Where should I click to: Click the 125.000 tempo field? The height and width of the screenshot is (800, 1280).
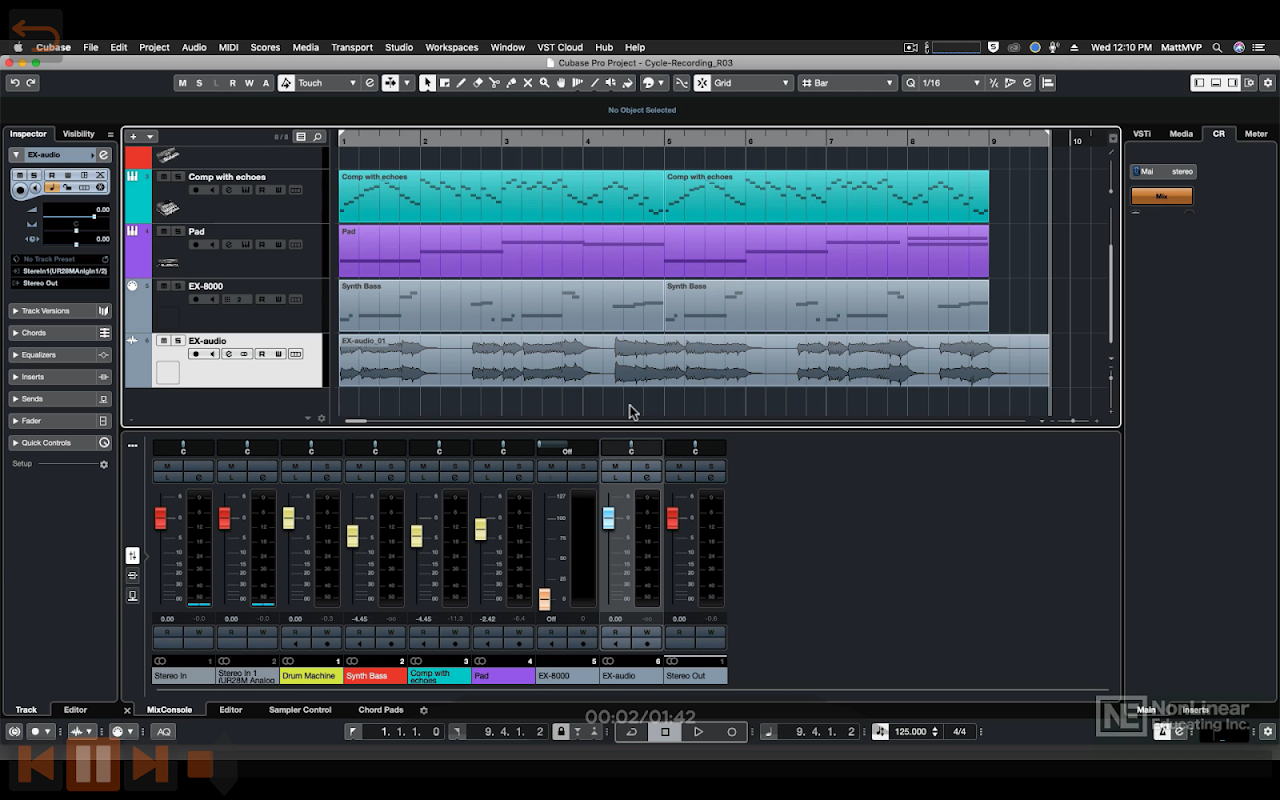click(910, 732)
